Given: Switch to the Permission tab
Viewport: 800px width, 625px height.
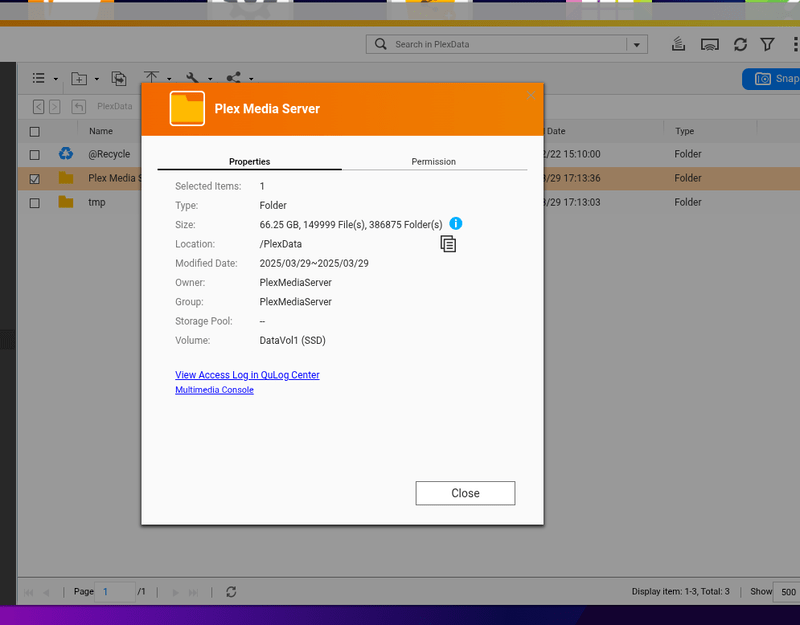Looking at the screenshot, I should (x=434, y=162).
